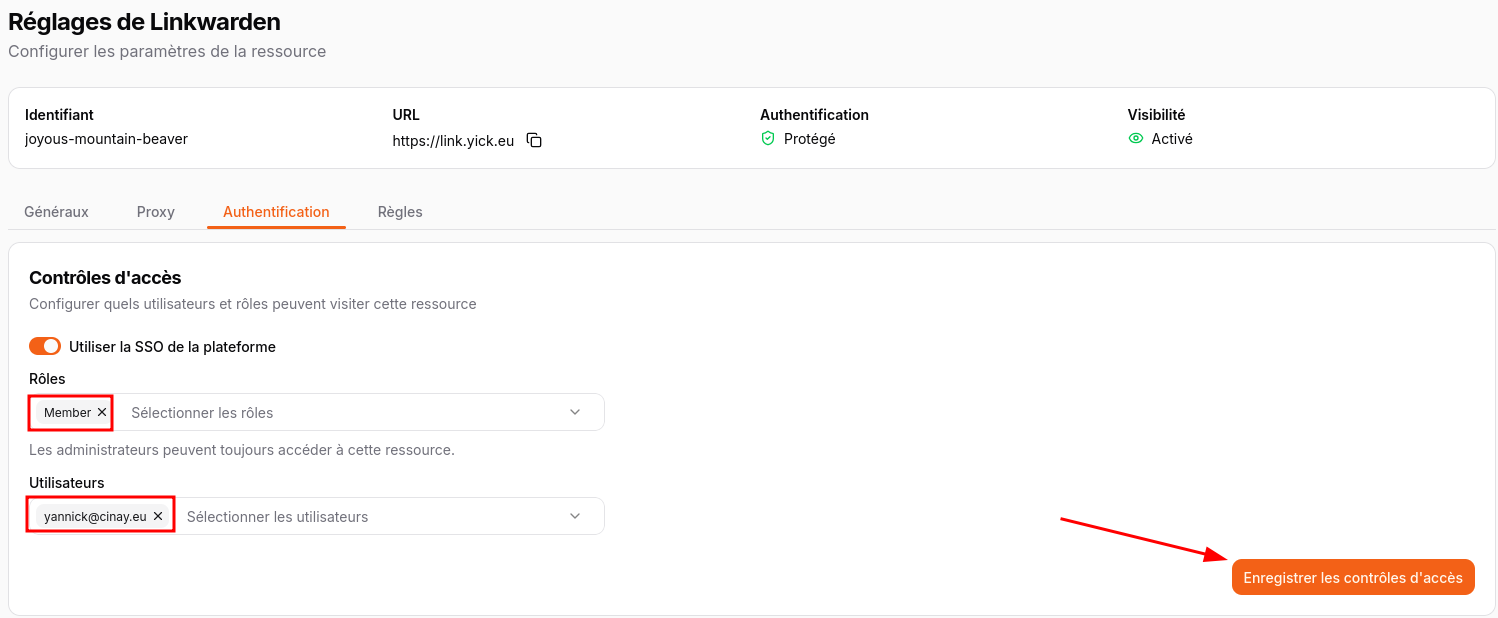Click the 'Utiliser la SSO de la plateforme' label
This screenshot has height=618, width=1498.
point(172,347)
